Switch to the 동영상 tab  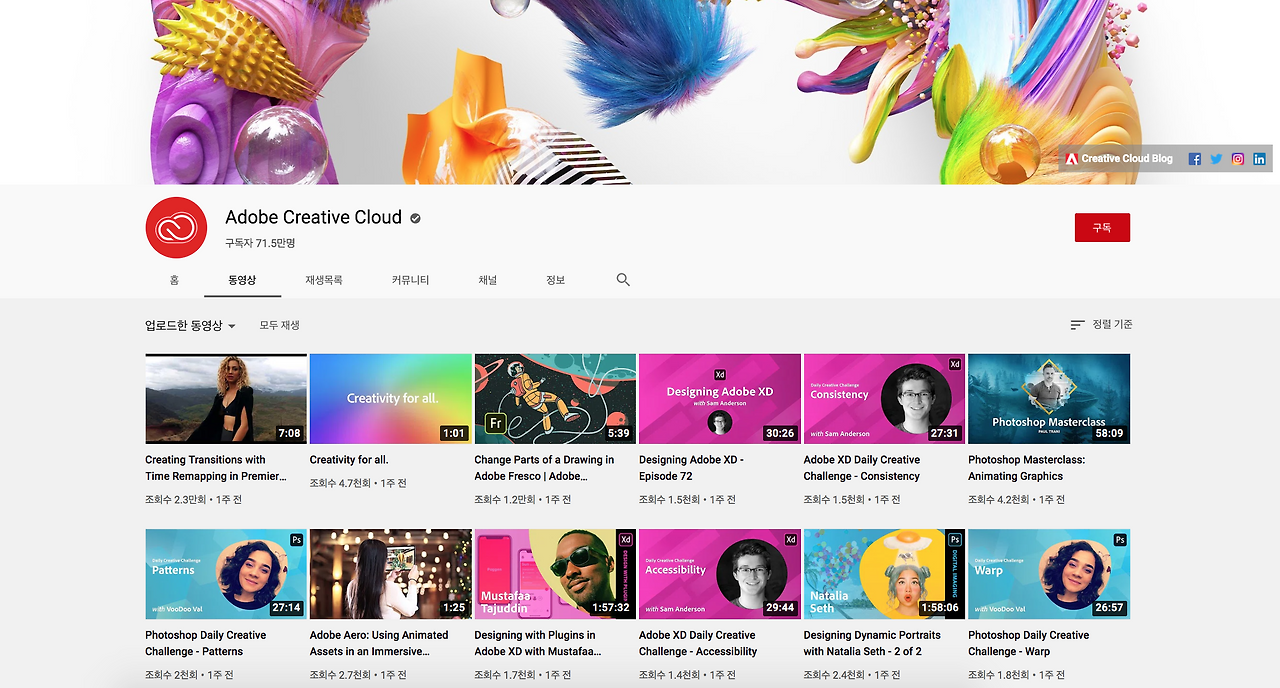coord(242,280)
